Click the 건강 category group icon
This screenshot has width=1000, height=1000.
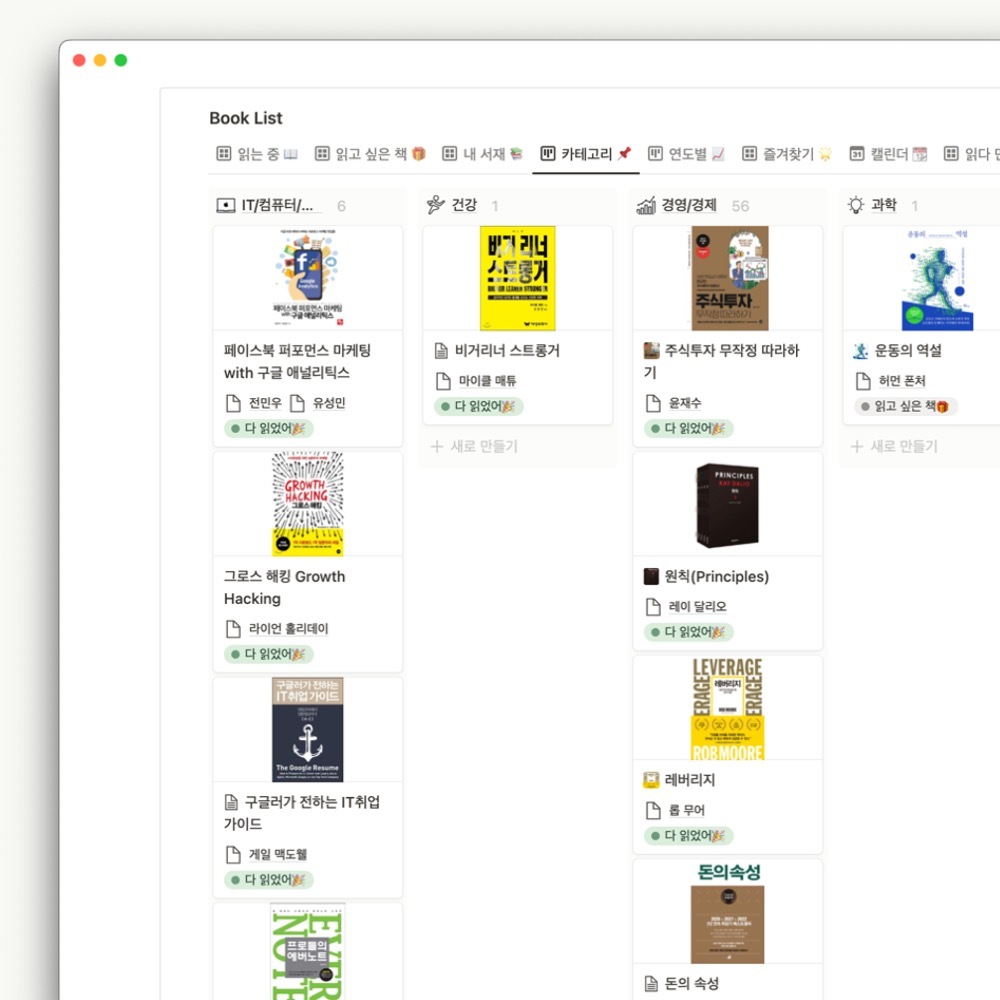click(x=436, y=205)
